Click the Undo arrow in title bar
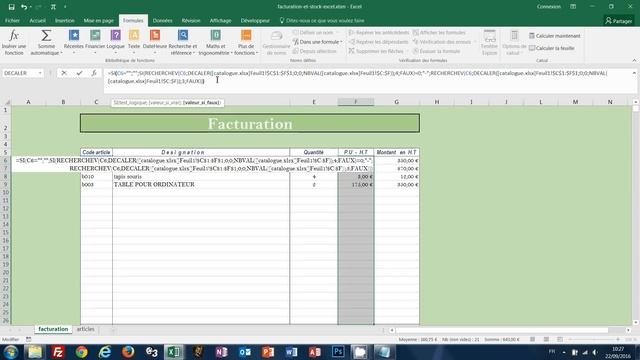 coord(24,7)
